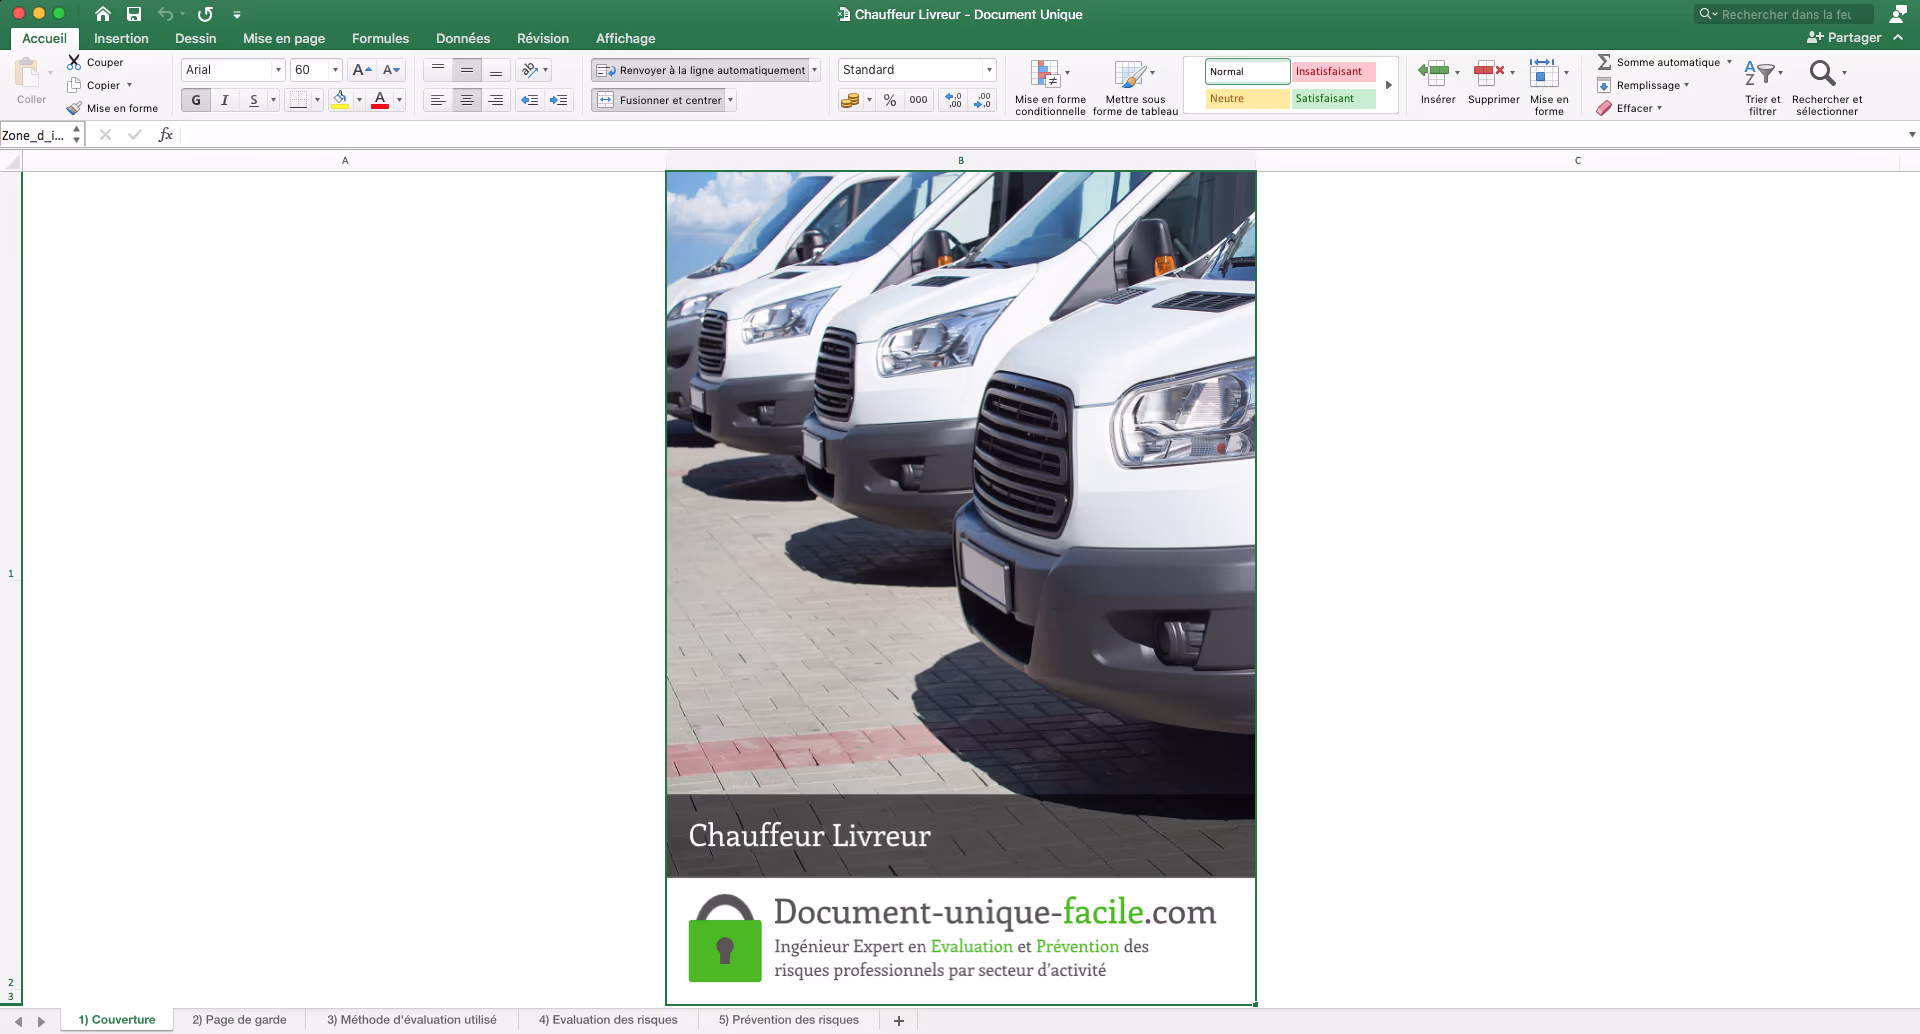Cut selection with Couper scissors
This screenshot has height=1034, width=1920.
95,62
